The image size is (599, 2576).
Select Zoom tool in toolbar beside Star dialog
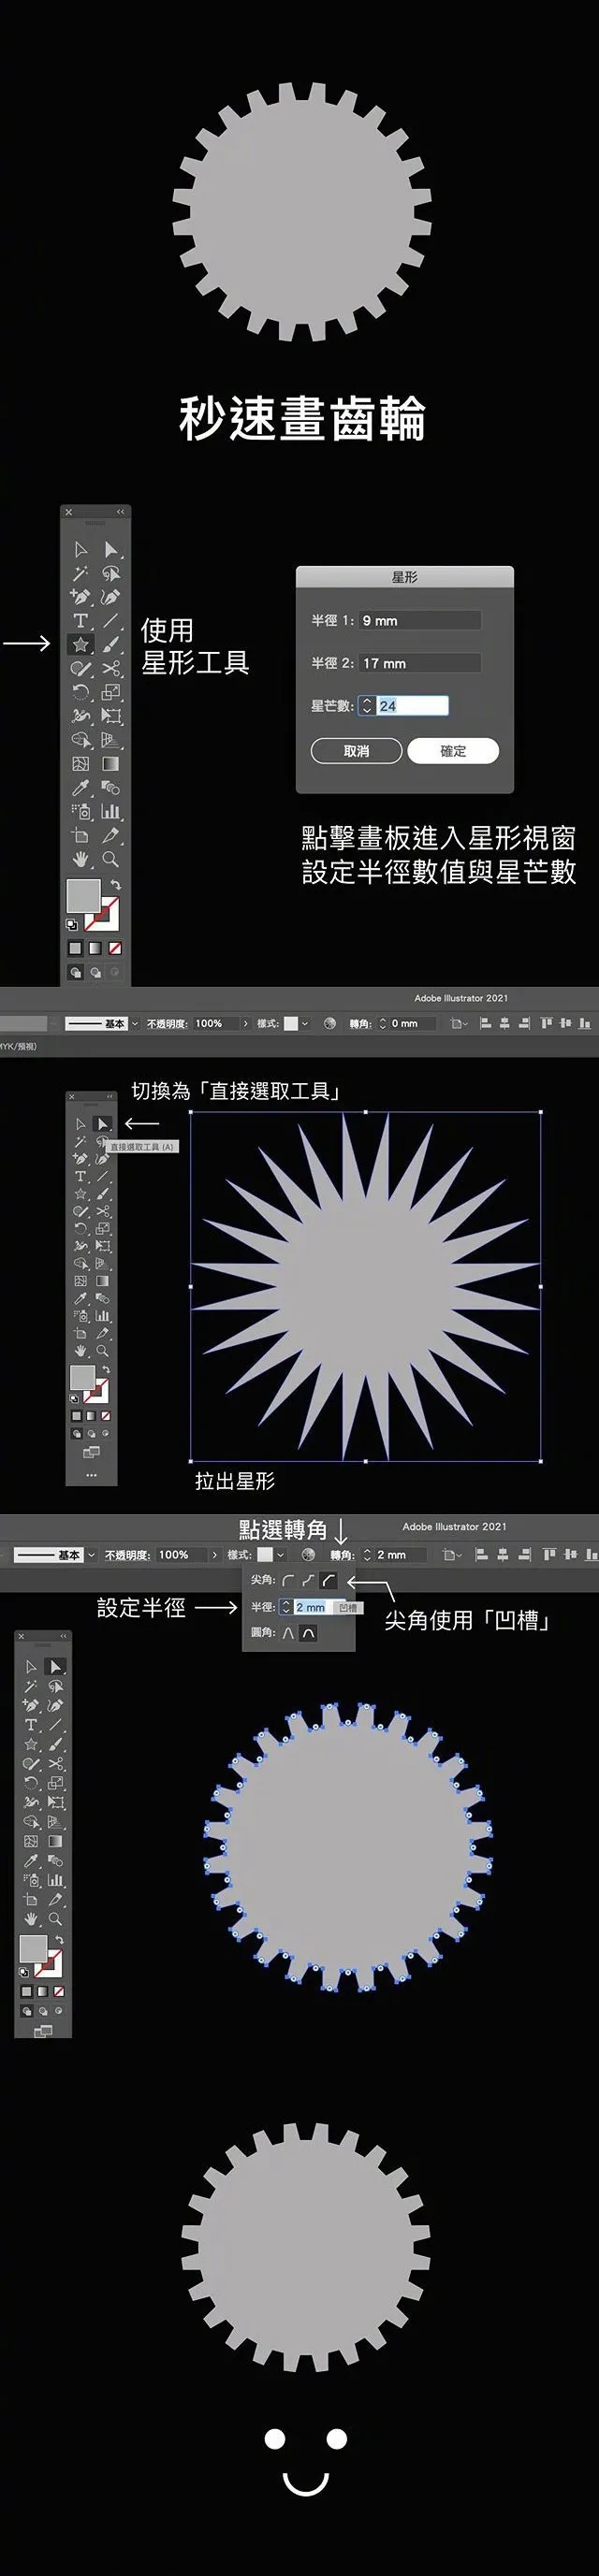(111, 859)
